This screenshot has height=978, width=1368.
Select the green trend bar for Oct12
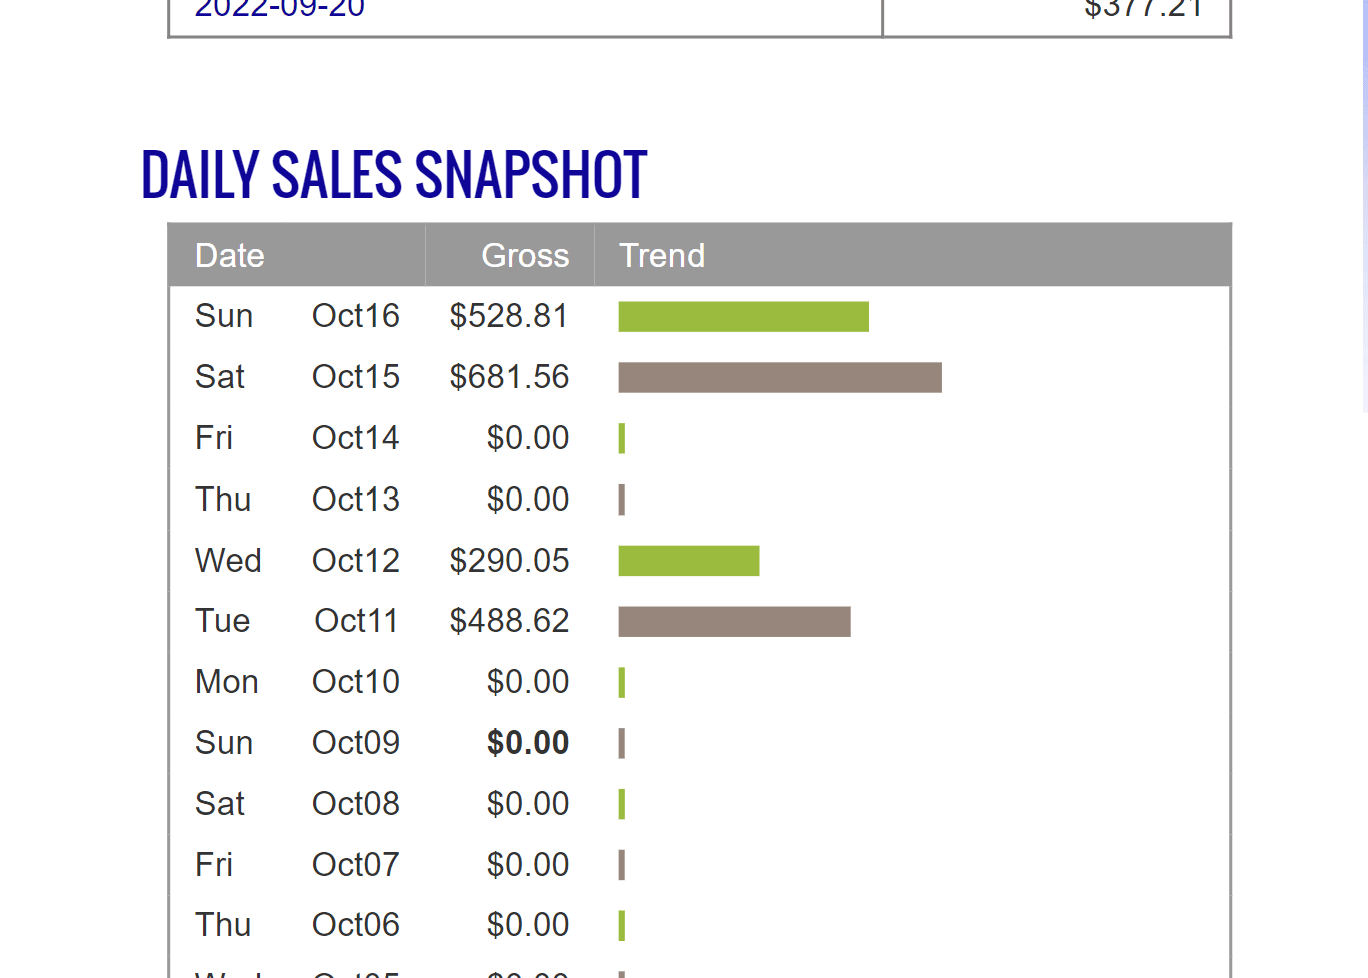[689, 561]
